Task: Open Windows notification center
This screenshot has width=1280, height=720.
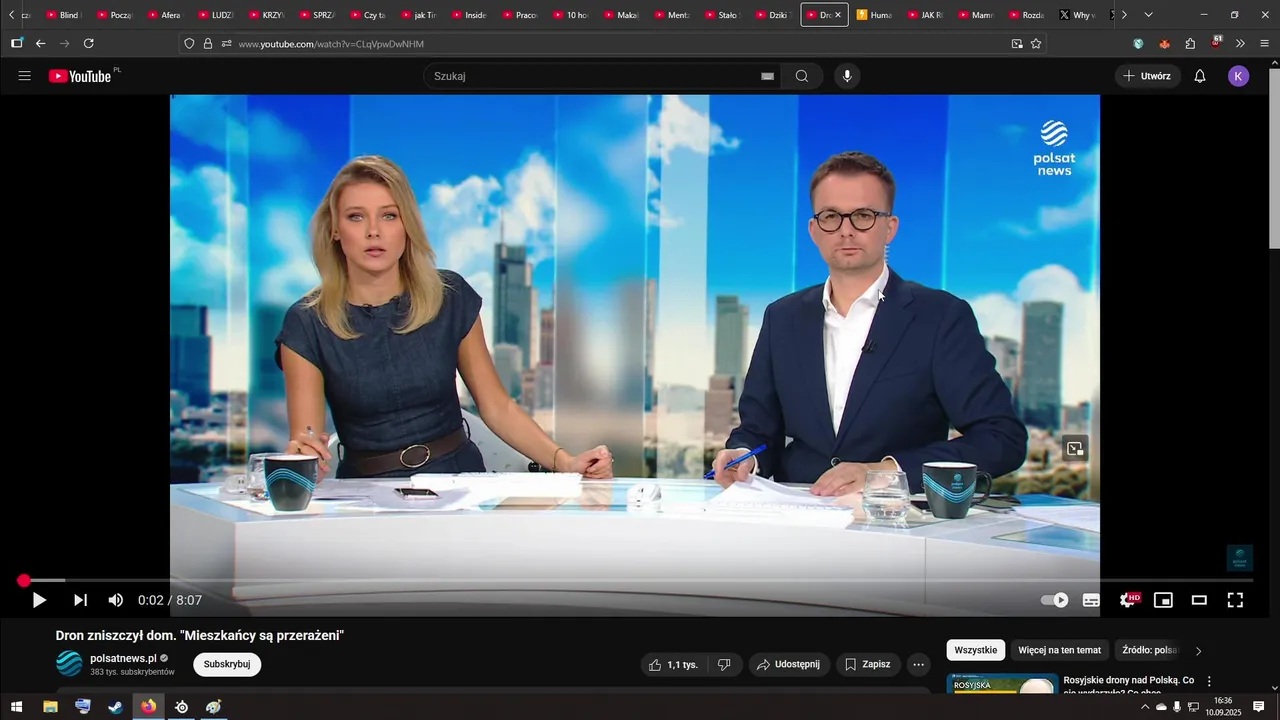Action: coord(1259,707)
